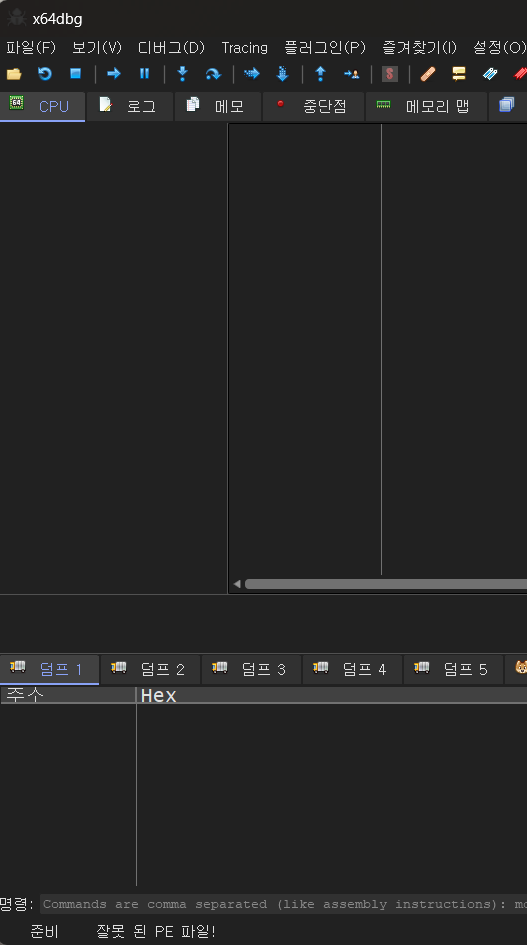Open the Labels tag icon
Viewport: 527px width, 945px height.
click(x=490, y=74)
